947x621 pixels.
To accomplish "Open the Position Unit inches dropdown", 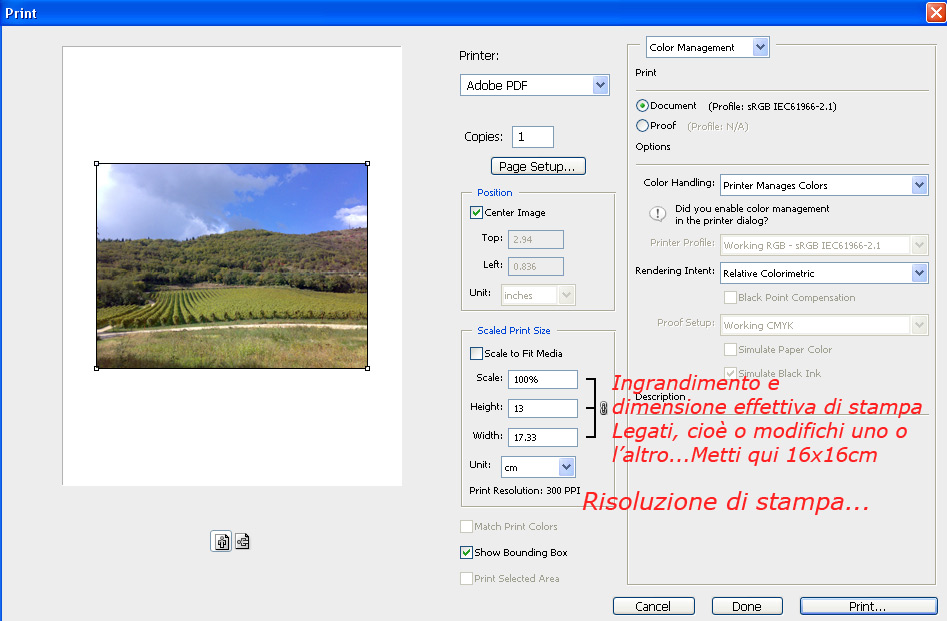I will [x=538, y=295].
